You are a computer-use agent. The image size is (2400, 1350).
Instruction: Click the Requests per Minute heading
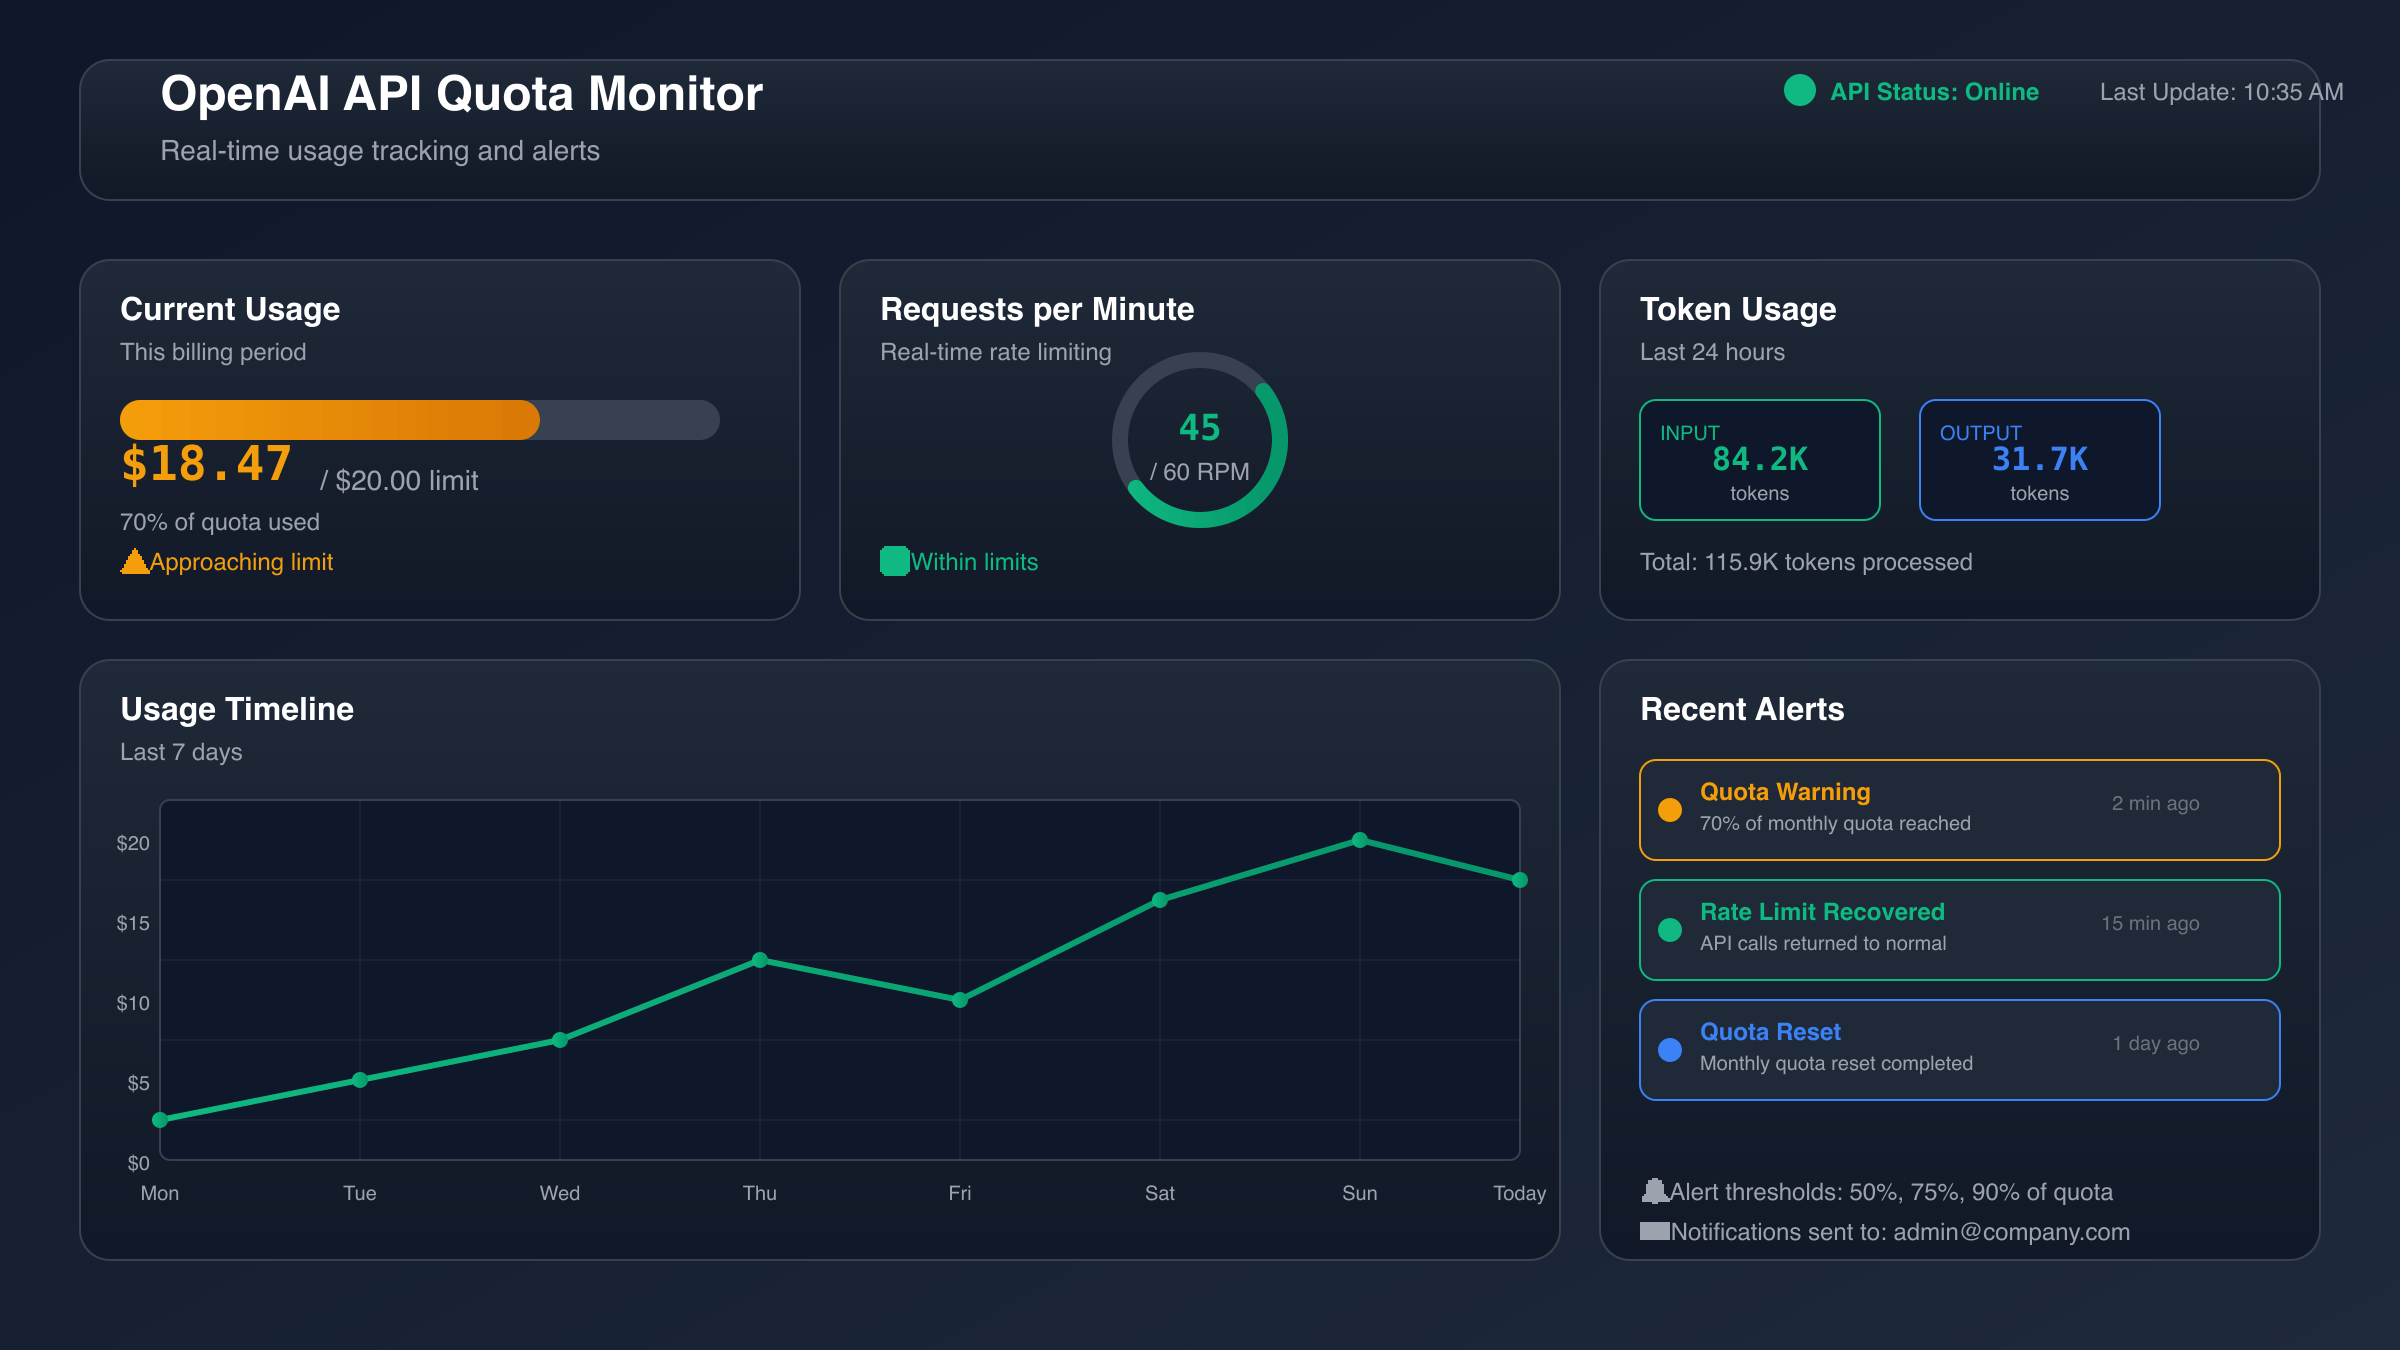pos(1037,309)
